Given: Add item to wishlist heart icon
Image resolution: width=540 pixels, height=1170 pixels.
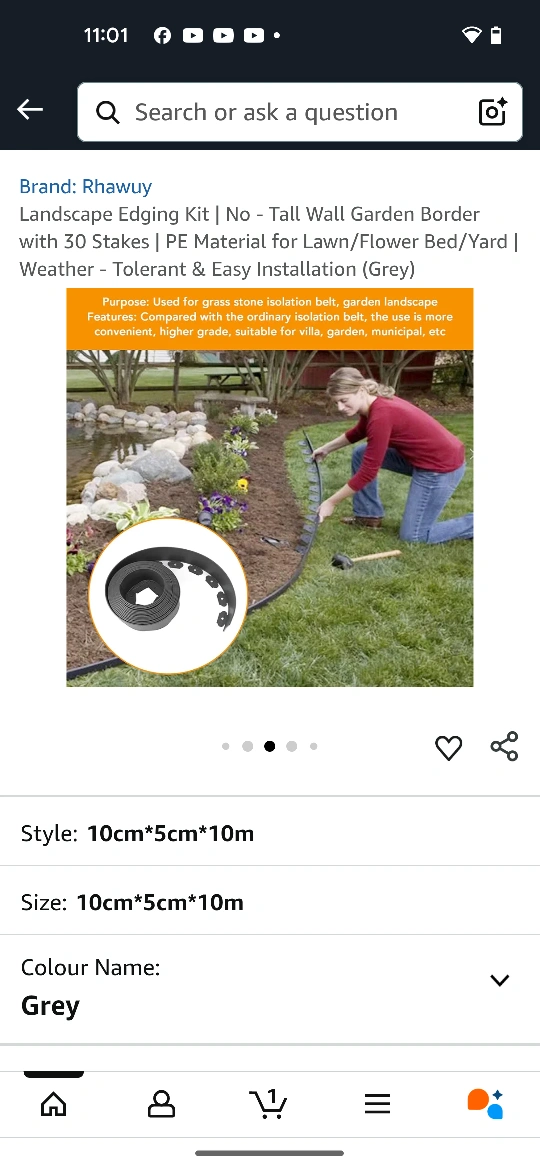Looking at the screenshot, I should pyautogui.click(x=448, y=747).
